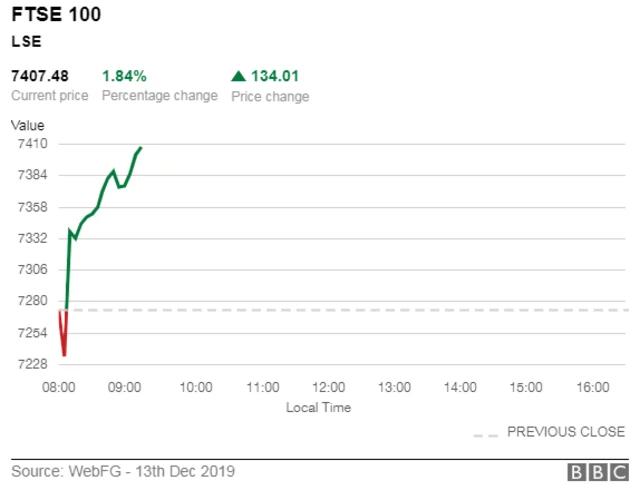Click the FTSE 100 title
Viewport: 640px width, 490px height.
coord(56,16)
